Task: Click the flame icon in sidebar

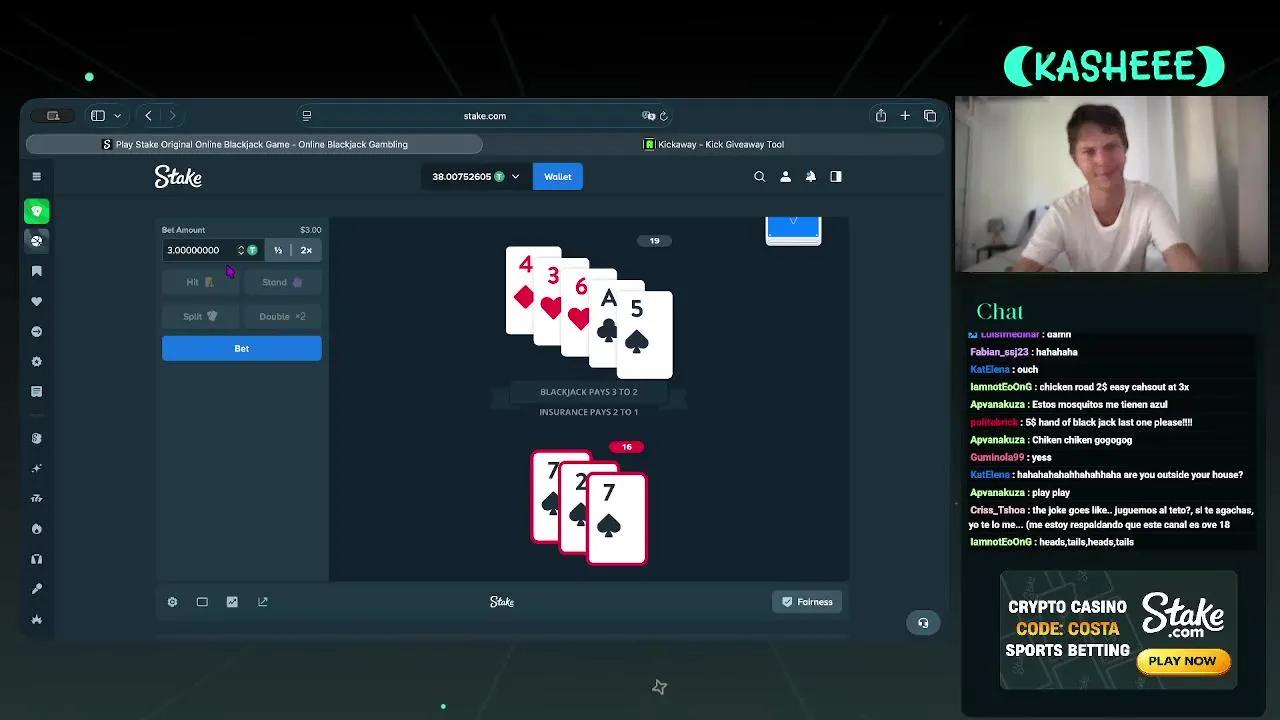Action: (x=37, y=528)
